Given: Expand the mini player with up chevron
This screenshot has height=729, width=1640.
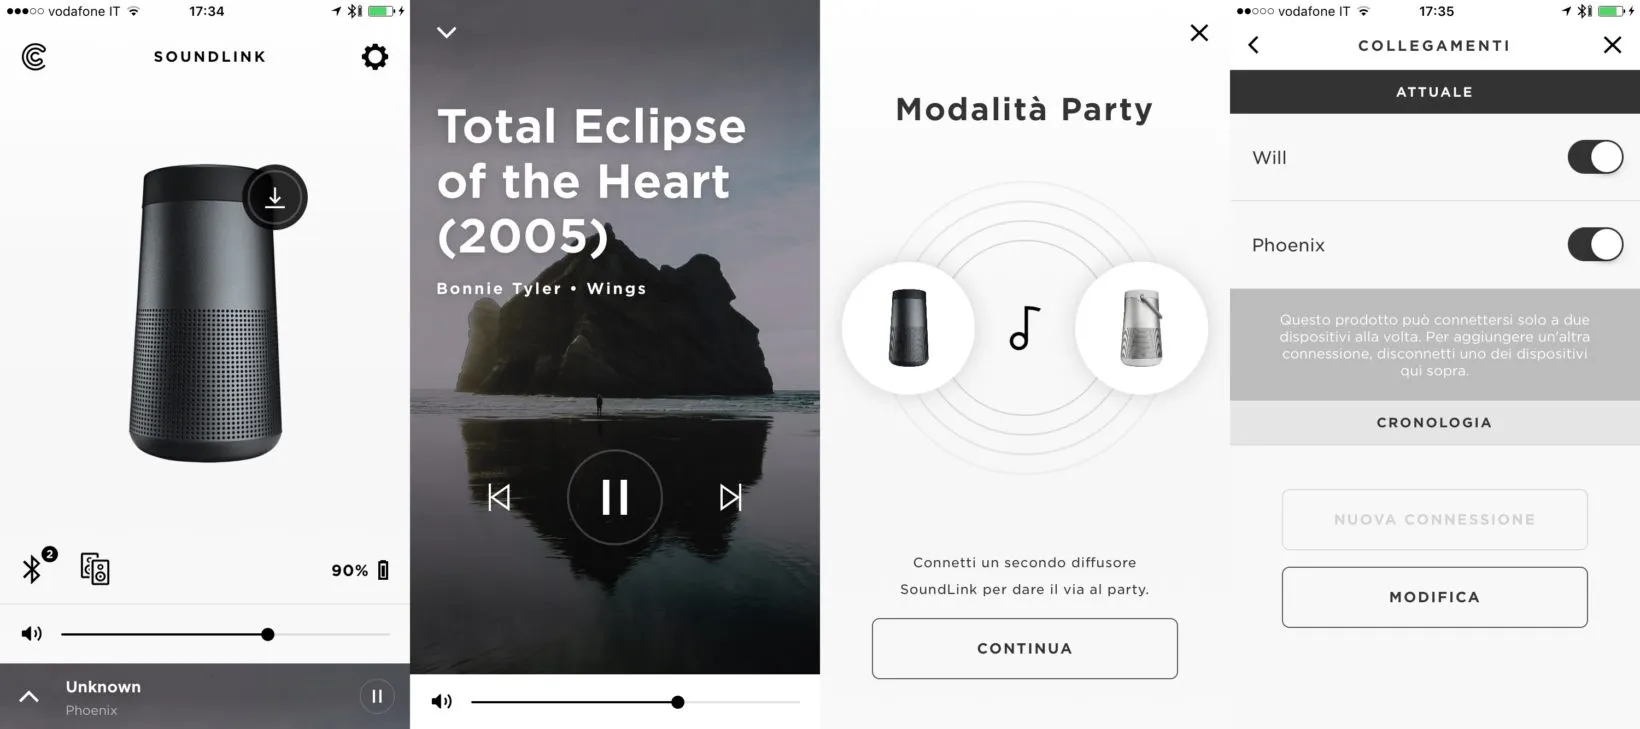Looking at the screenshot, I should coord(29,697).
